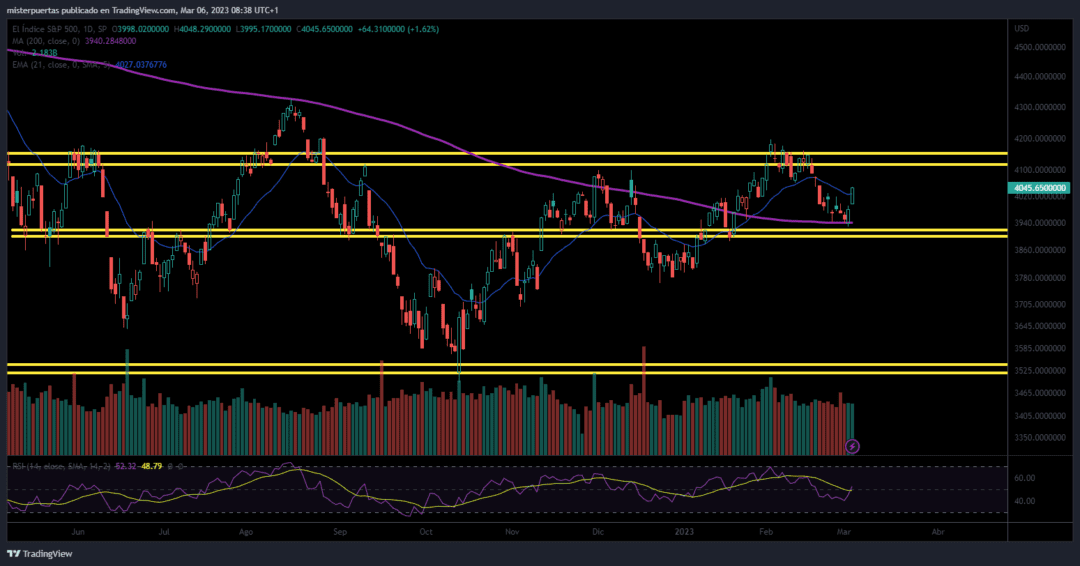1080x566 pixels.
Task: Click the Jun label on time axis
Action: [78, 532]
